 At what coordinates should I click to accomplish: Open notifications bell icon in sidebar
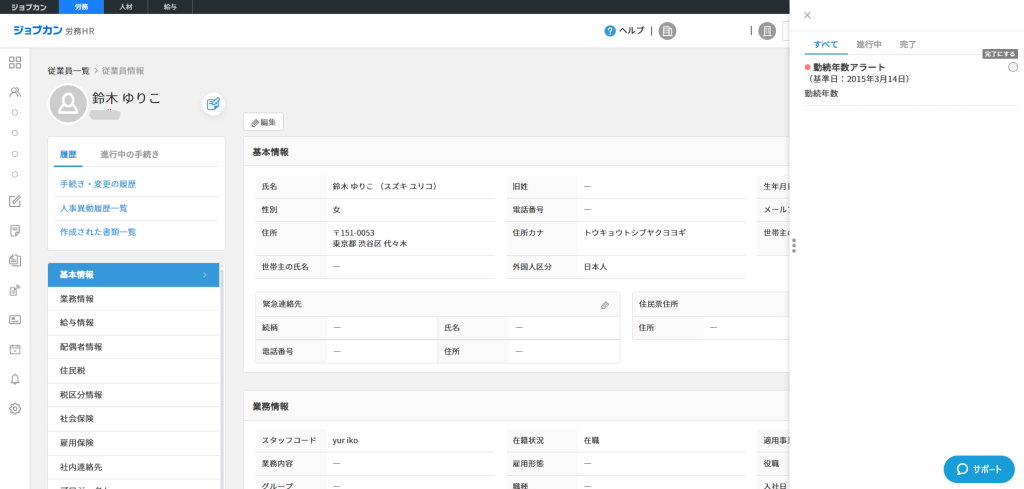pos(15,379)
